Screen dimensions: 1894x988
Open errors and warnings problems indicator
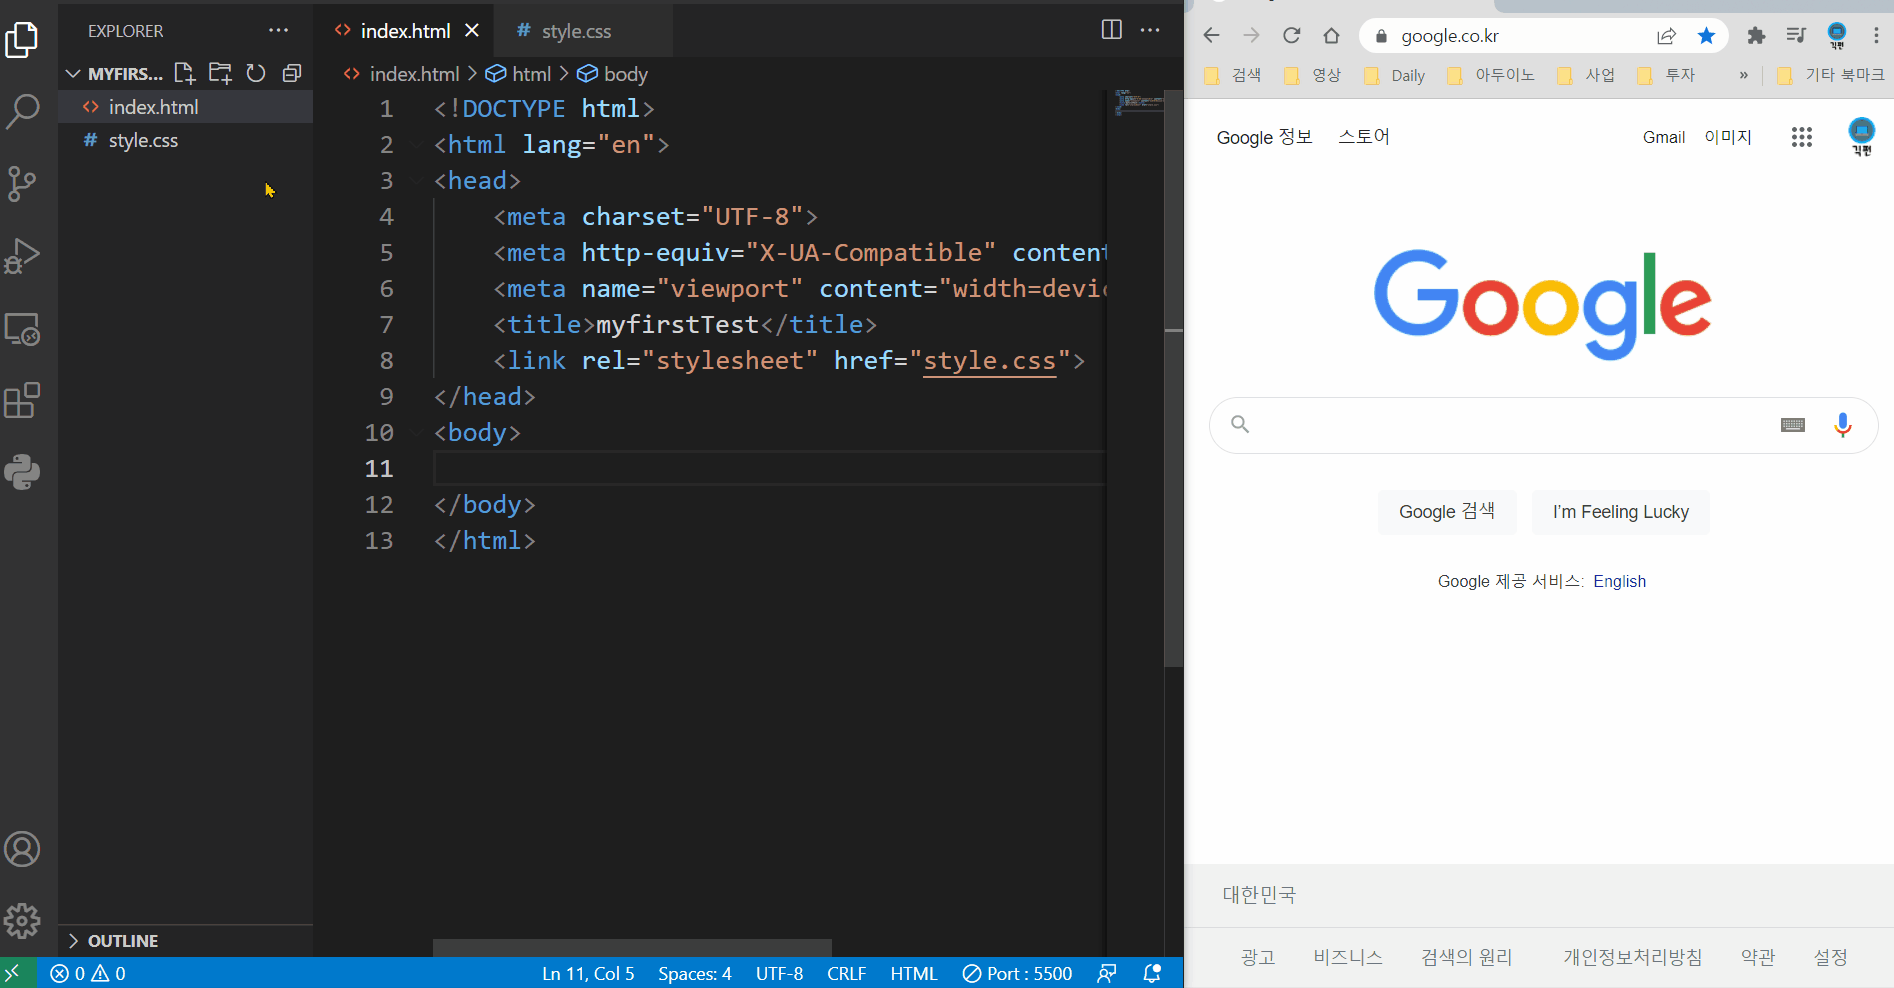88,973
